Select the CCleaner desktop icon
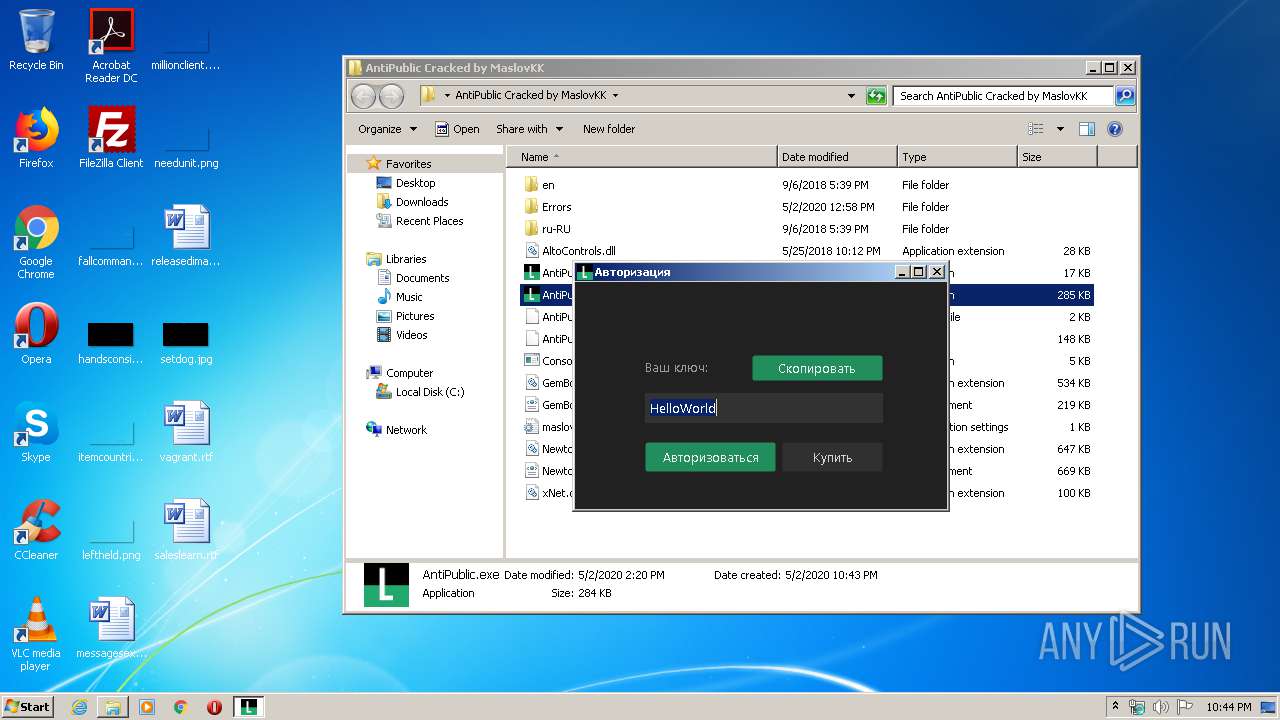1280x720 pixels. (36, 530)
